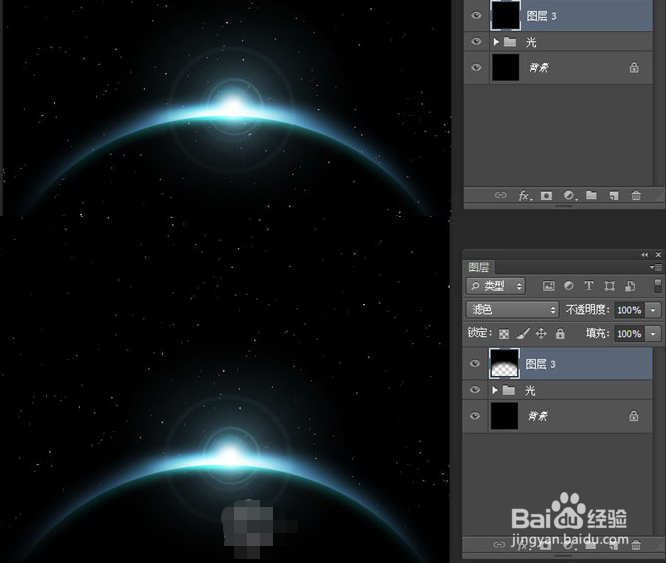Add layer mask using upper panel's mask icon
Viewport: 666px width, 563px height.
(546, 196)
